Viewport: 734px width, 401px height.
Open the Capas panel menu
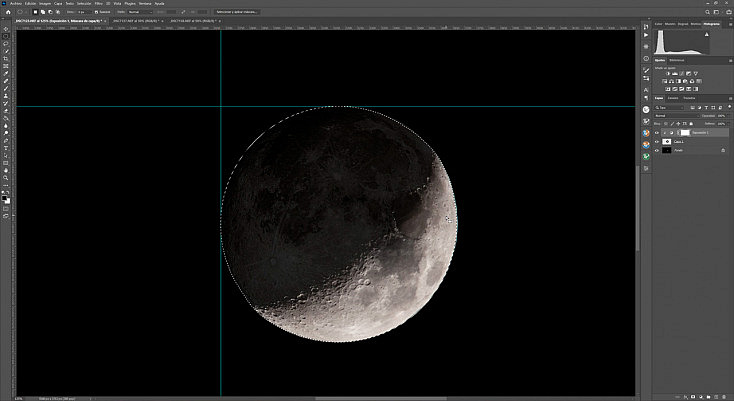730,98
